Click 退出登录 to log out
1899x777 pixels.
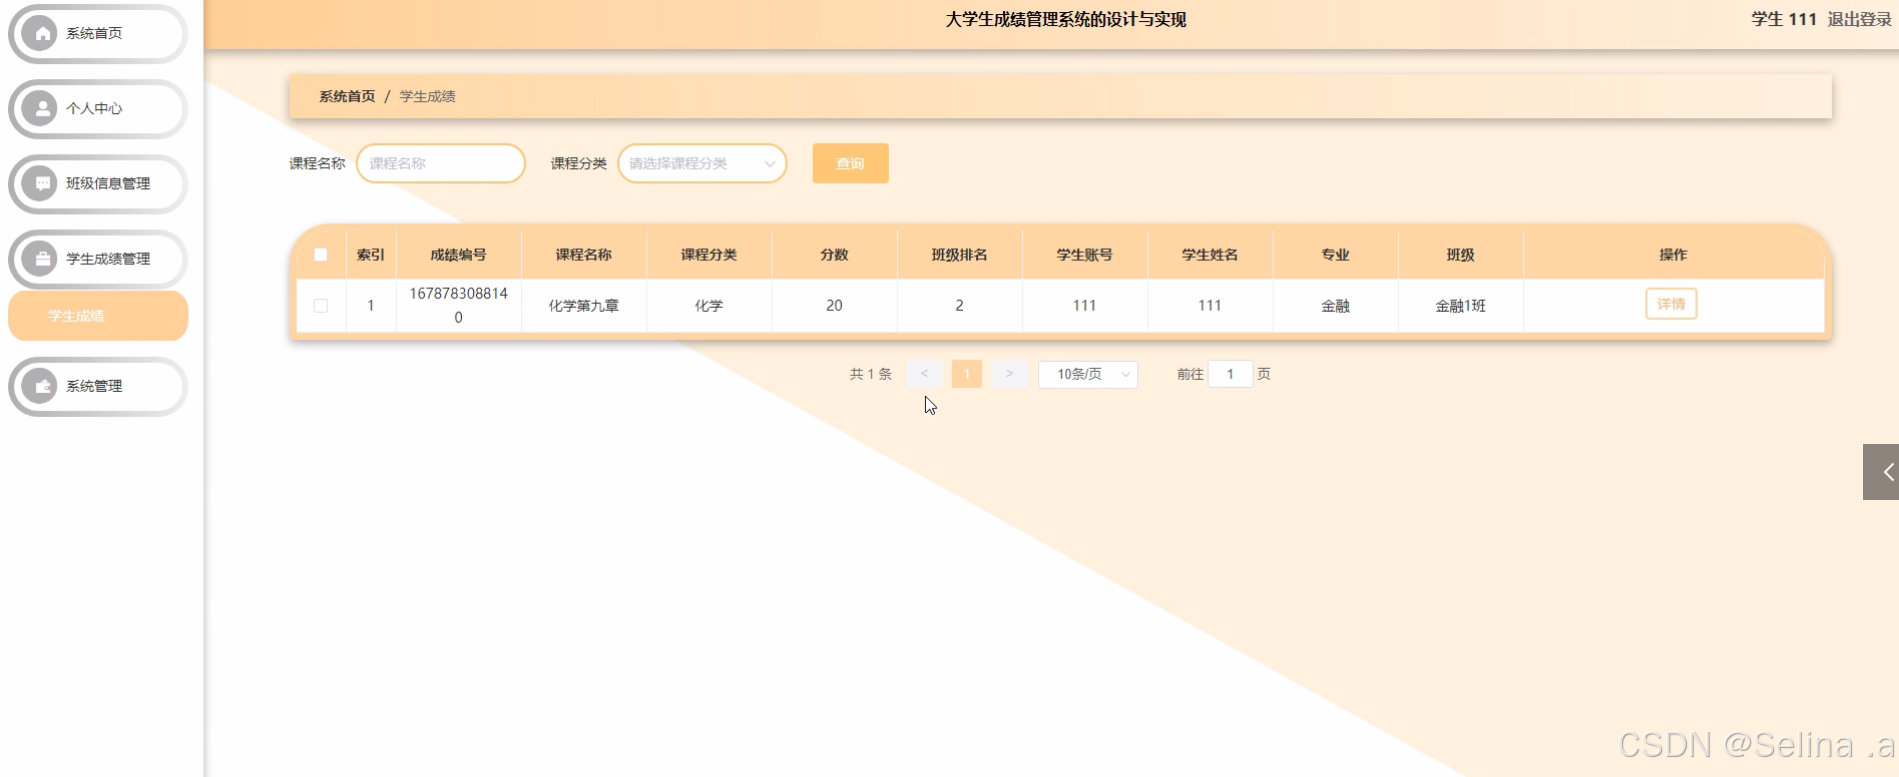point(1859,19)
